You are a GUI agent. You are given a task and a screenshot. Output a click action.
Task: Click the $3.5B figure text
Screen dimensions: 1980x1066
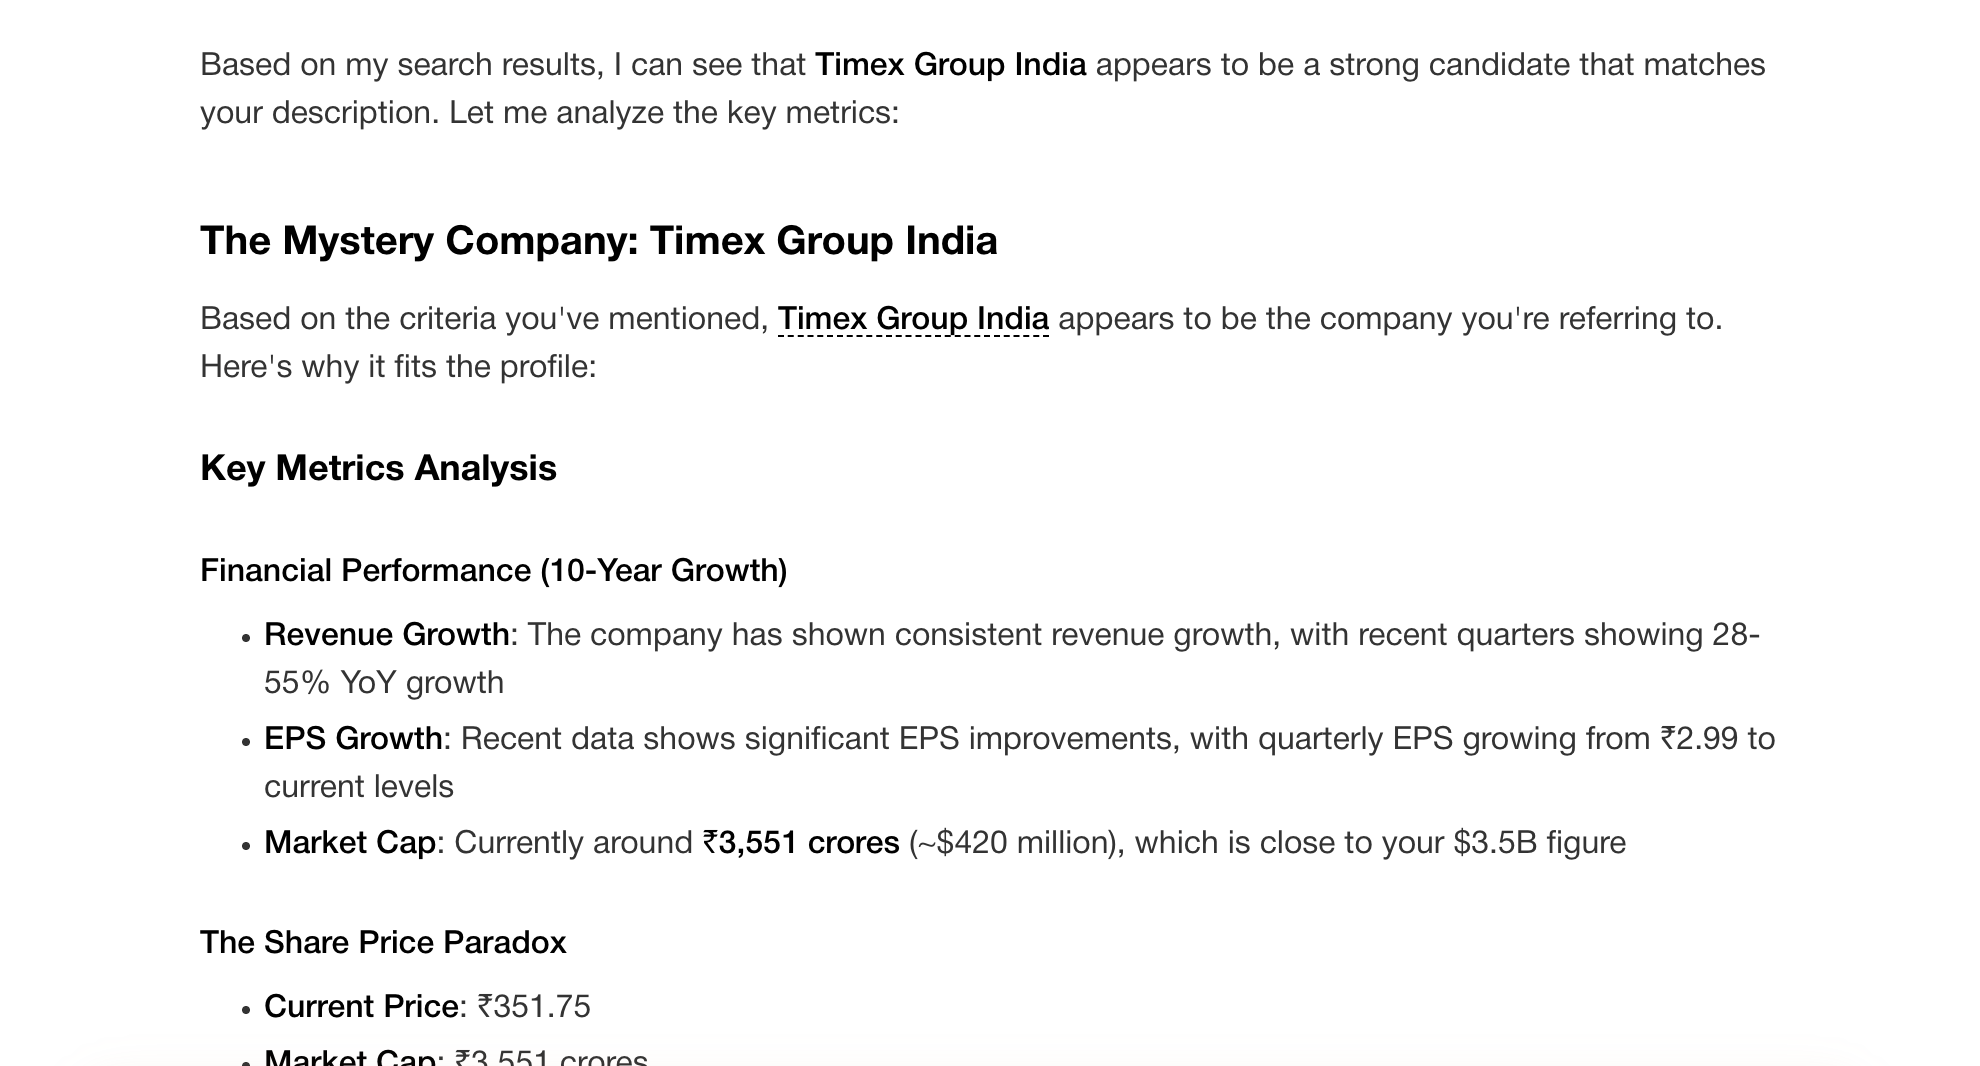pyautogui.click(x=1495, y=843)
